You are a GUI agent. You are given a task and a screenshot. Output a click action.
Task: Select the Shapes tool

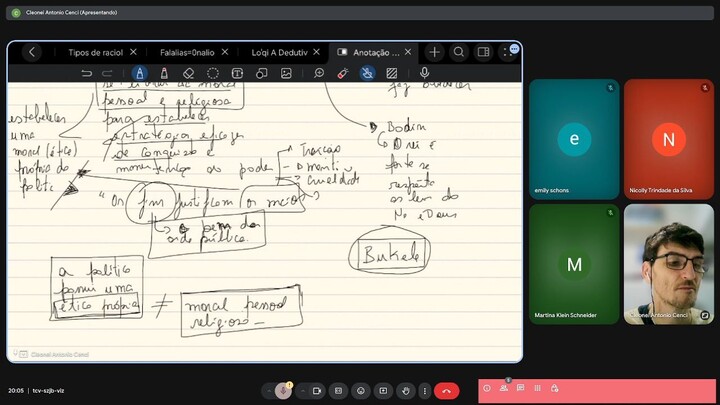261,73
